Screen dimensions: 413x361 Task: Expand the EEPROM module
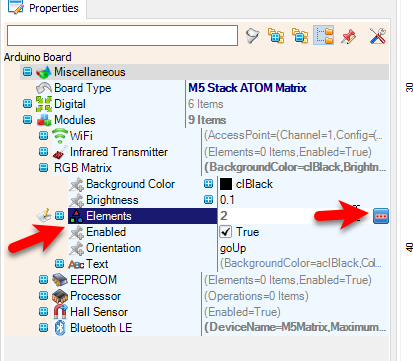43,280
